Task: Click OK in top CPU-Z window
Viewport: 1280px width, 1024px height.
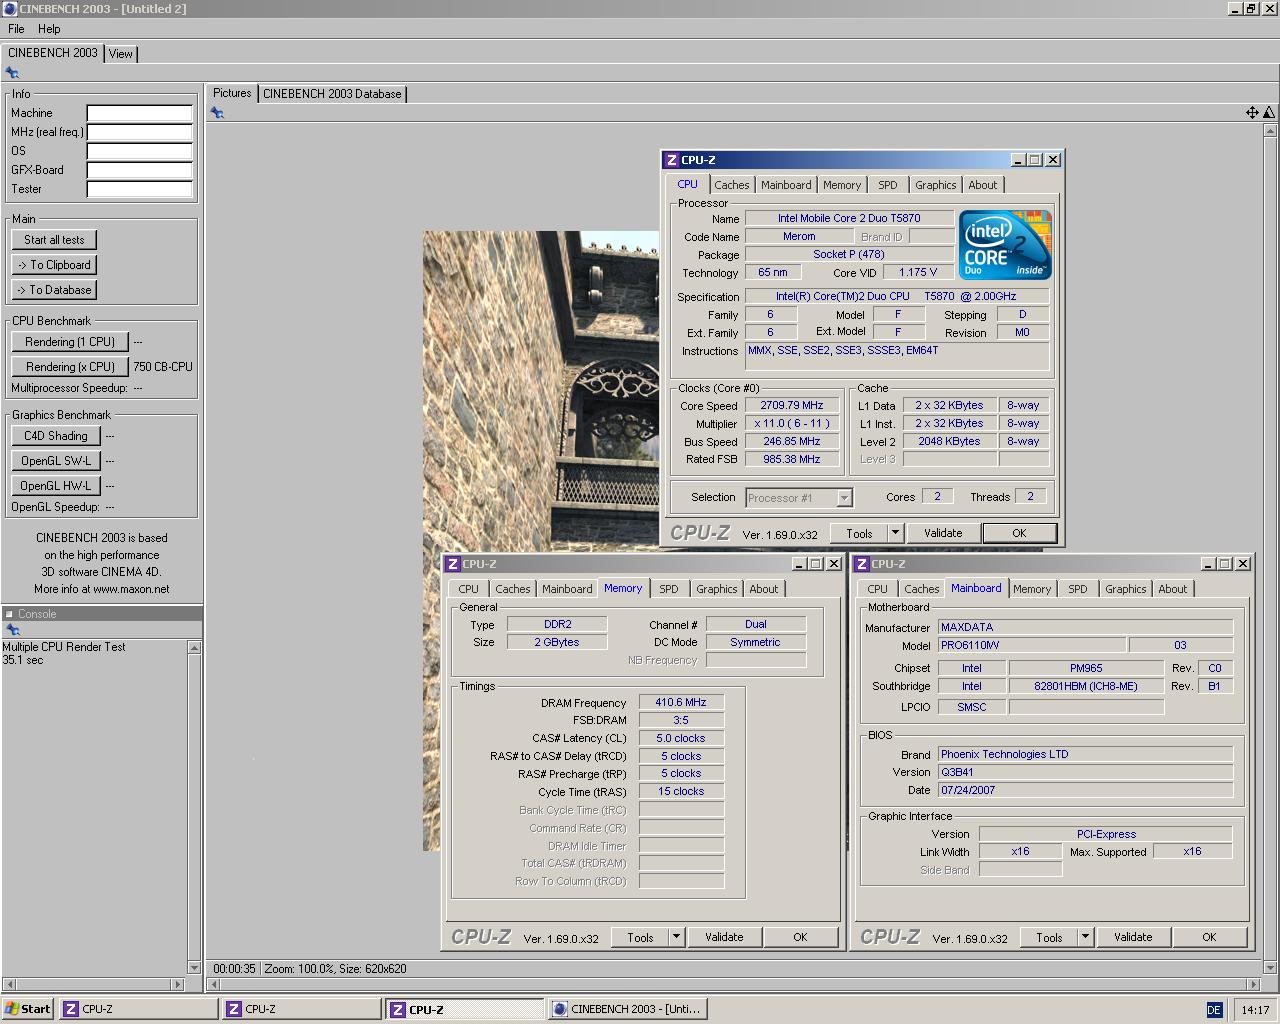Action: click(x=1019, y=533)
